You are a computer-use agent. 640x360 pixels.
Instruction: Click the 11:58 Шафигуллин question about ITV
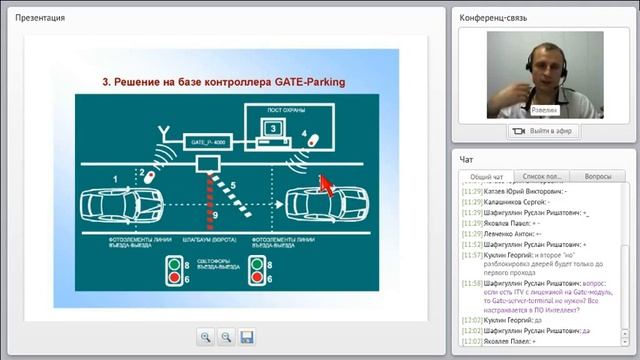pos(538,297)
